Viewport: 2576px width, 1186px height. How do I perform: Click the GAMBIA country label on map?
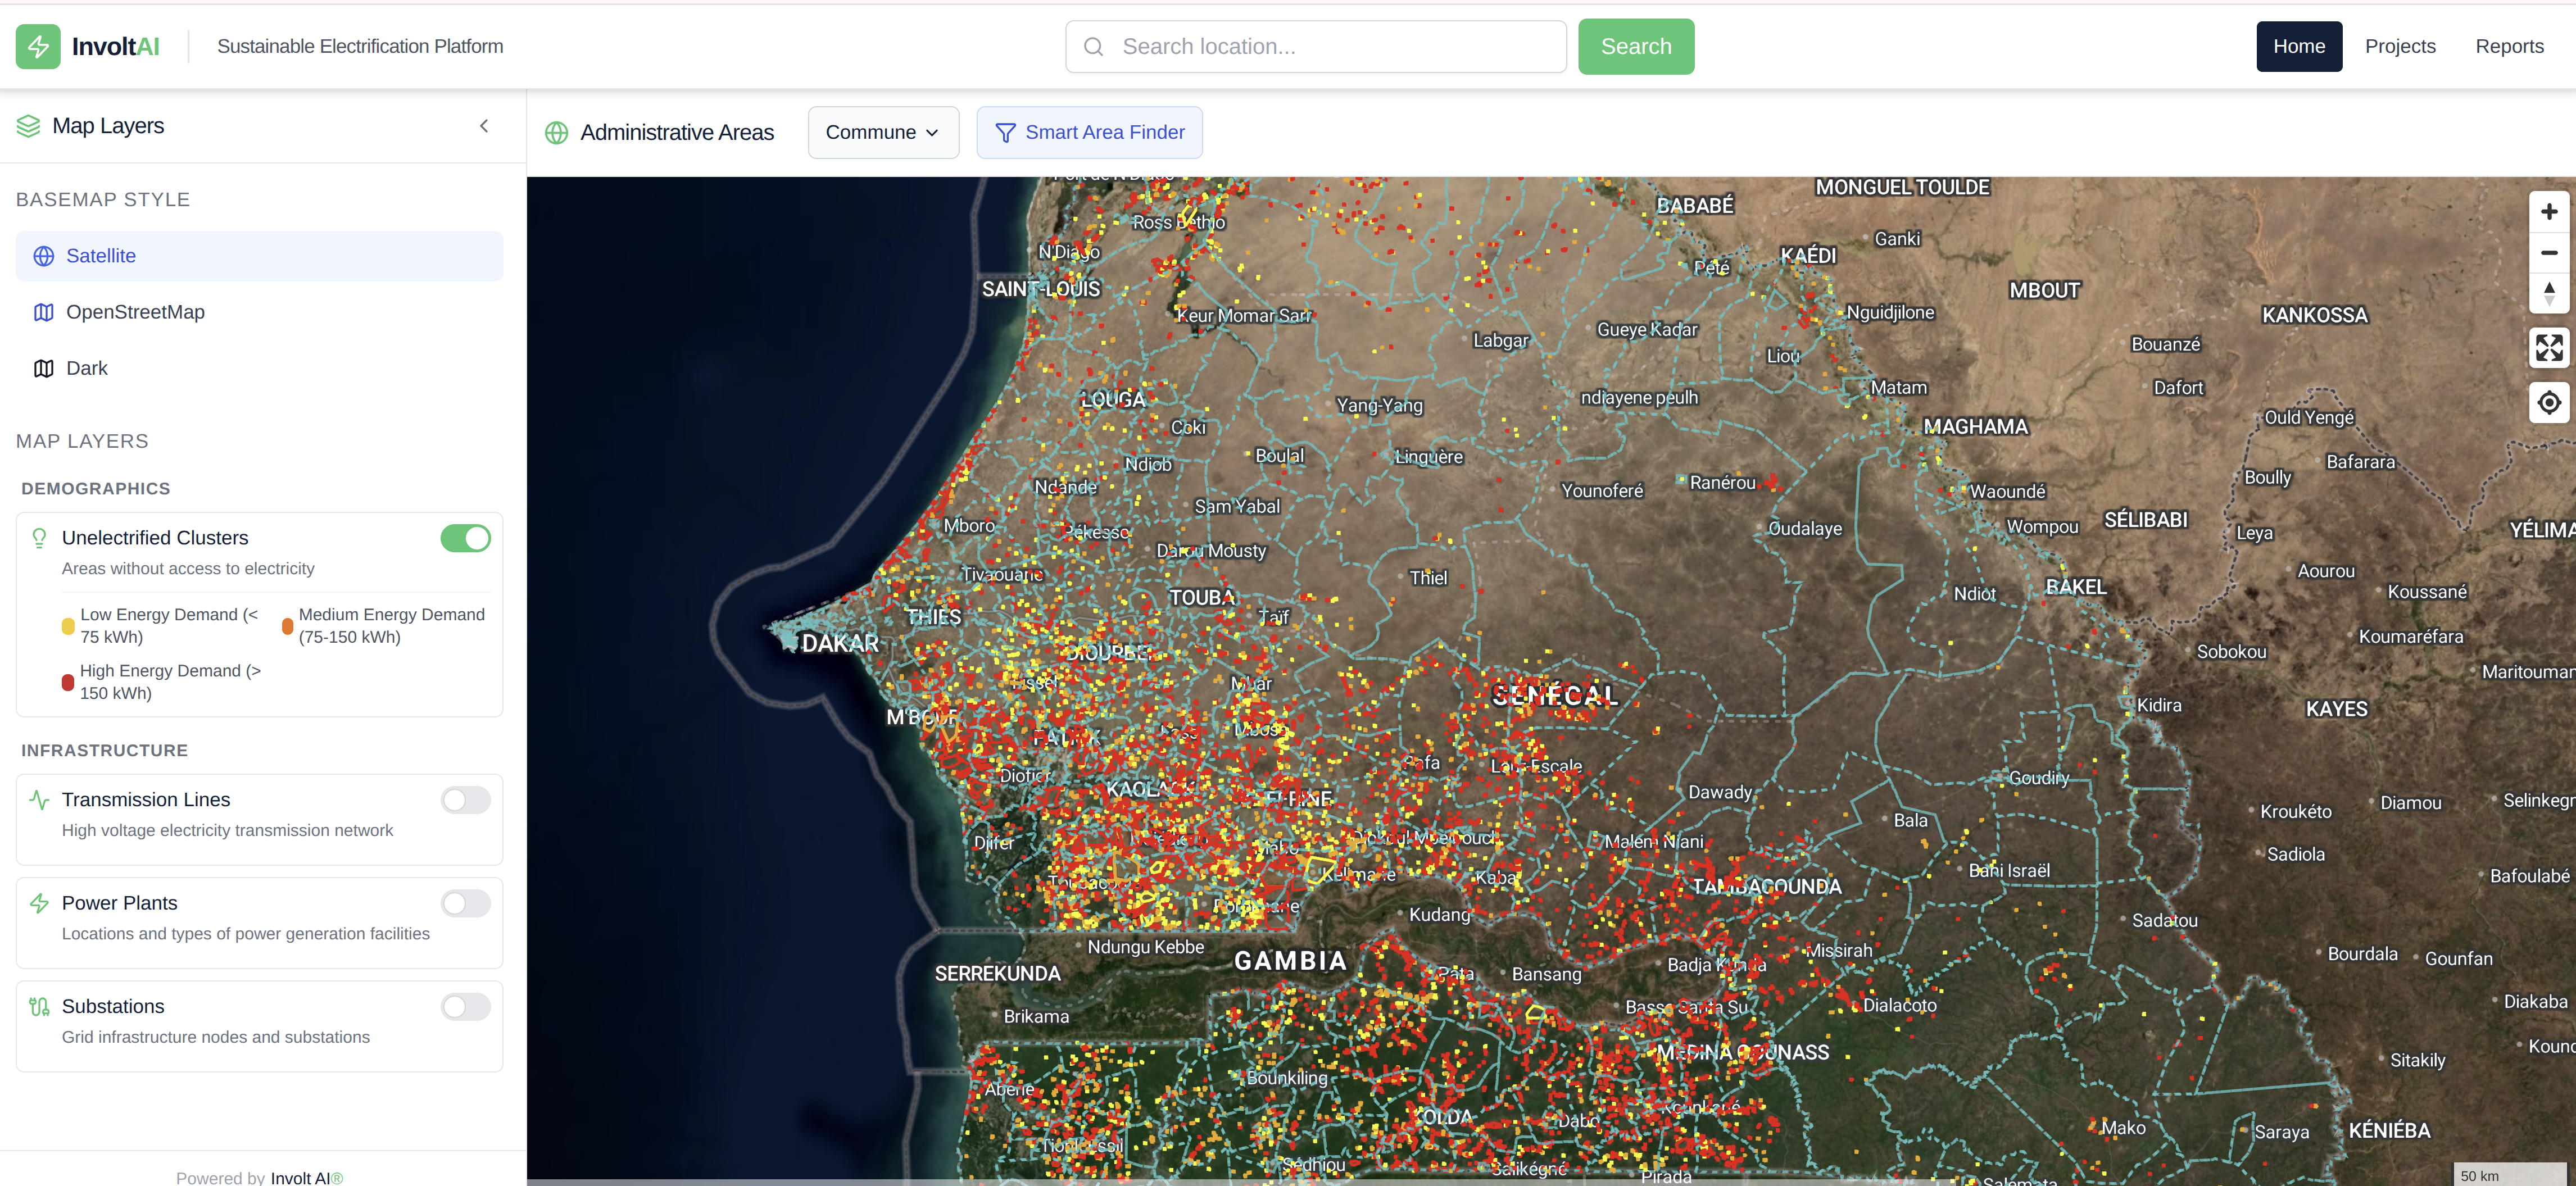[x=1290, y=961]
